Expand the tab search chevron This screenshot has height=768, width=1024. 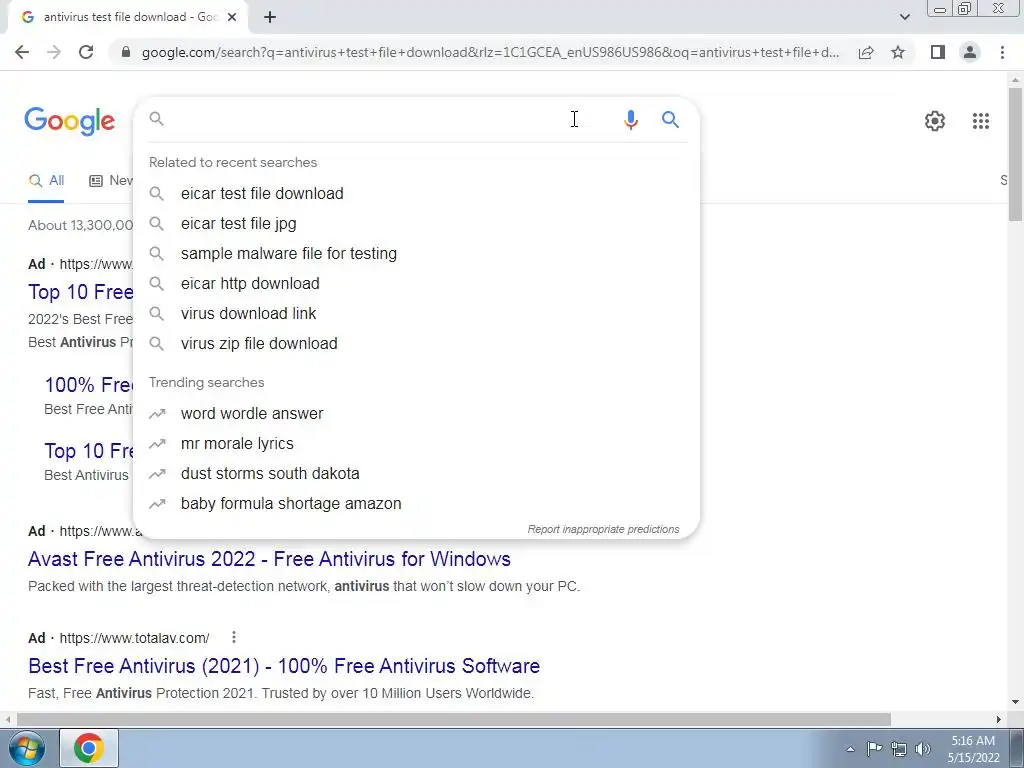904,17
